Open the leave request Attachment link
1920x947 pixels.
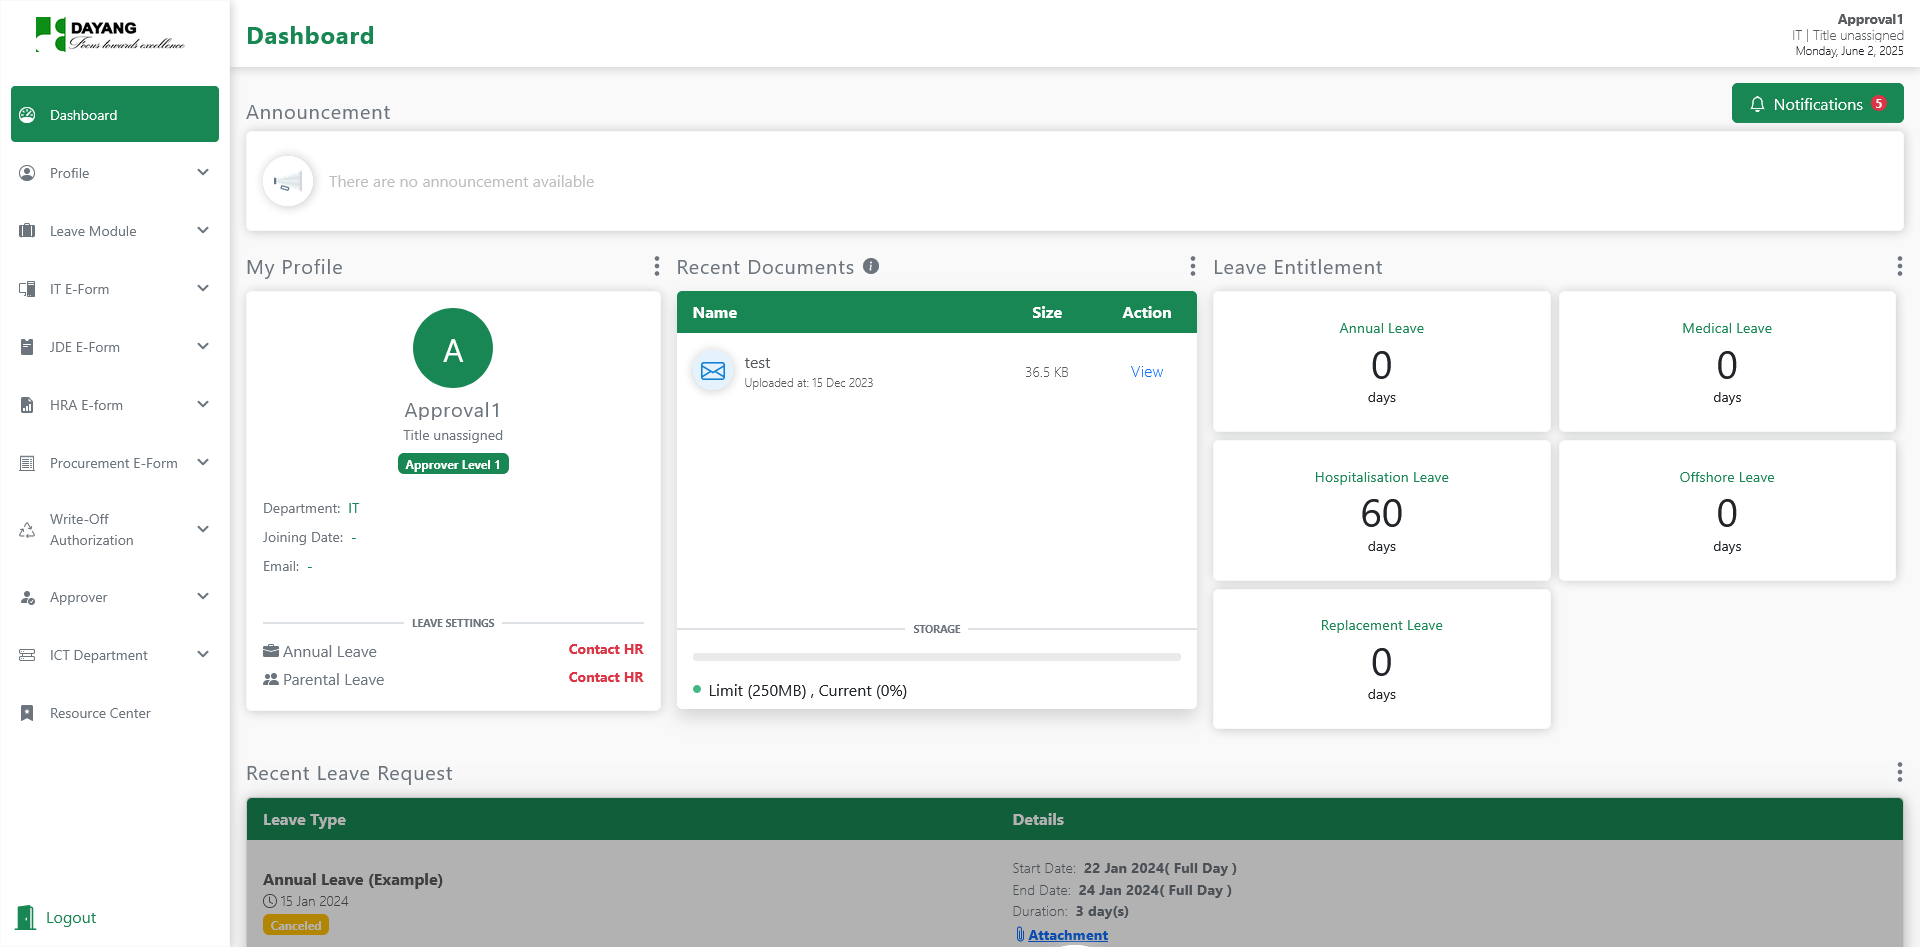pos(1067,935)
